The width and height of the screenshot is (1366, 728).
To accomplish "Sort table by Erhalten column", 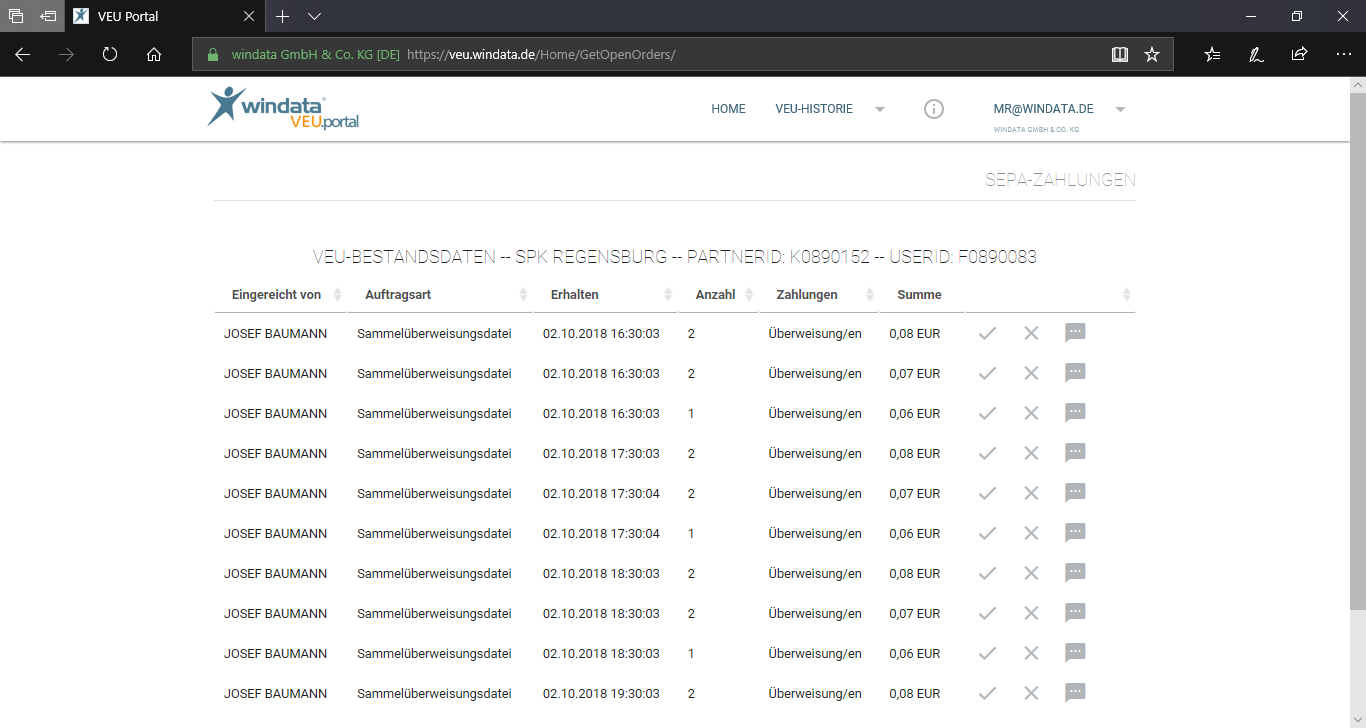I will click(606, 295).
